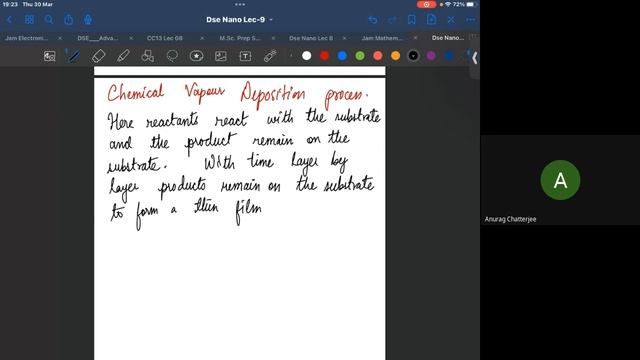Collapse the side panel with chevron handle

click(474, 58)
